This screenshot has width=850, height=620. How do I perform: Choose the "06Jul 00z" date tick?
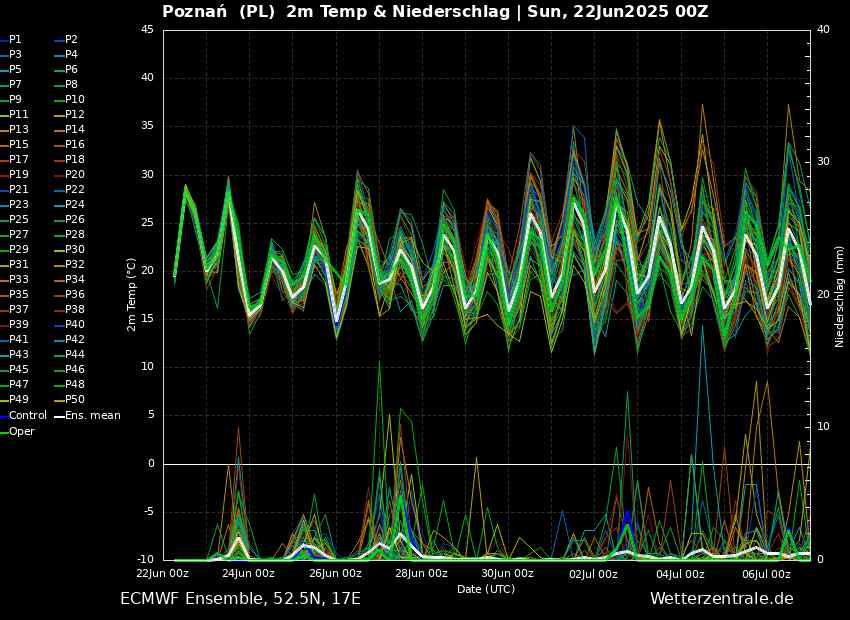click(767, 573)
